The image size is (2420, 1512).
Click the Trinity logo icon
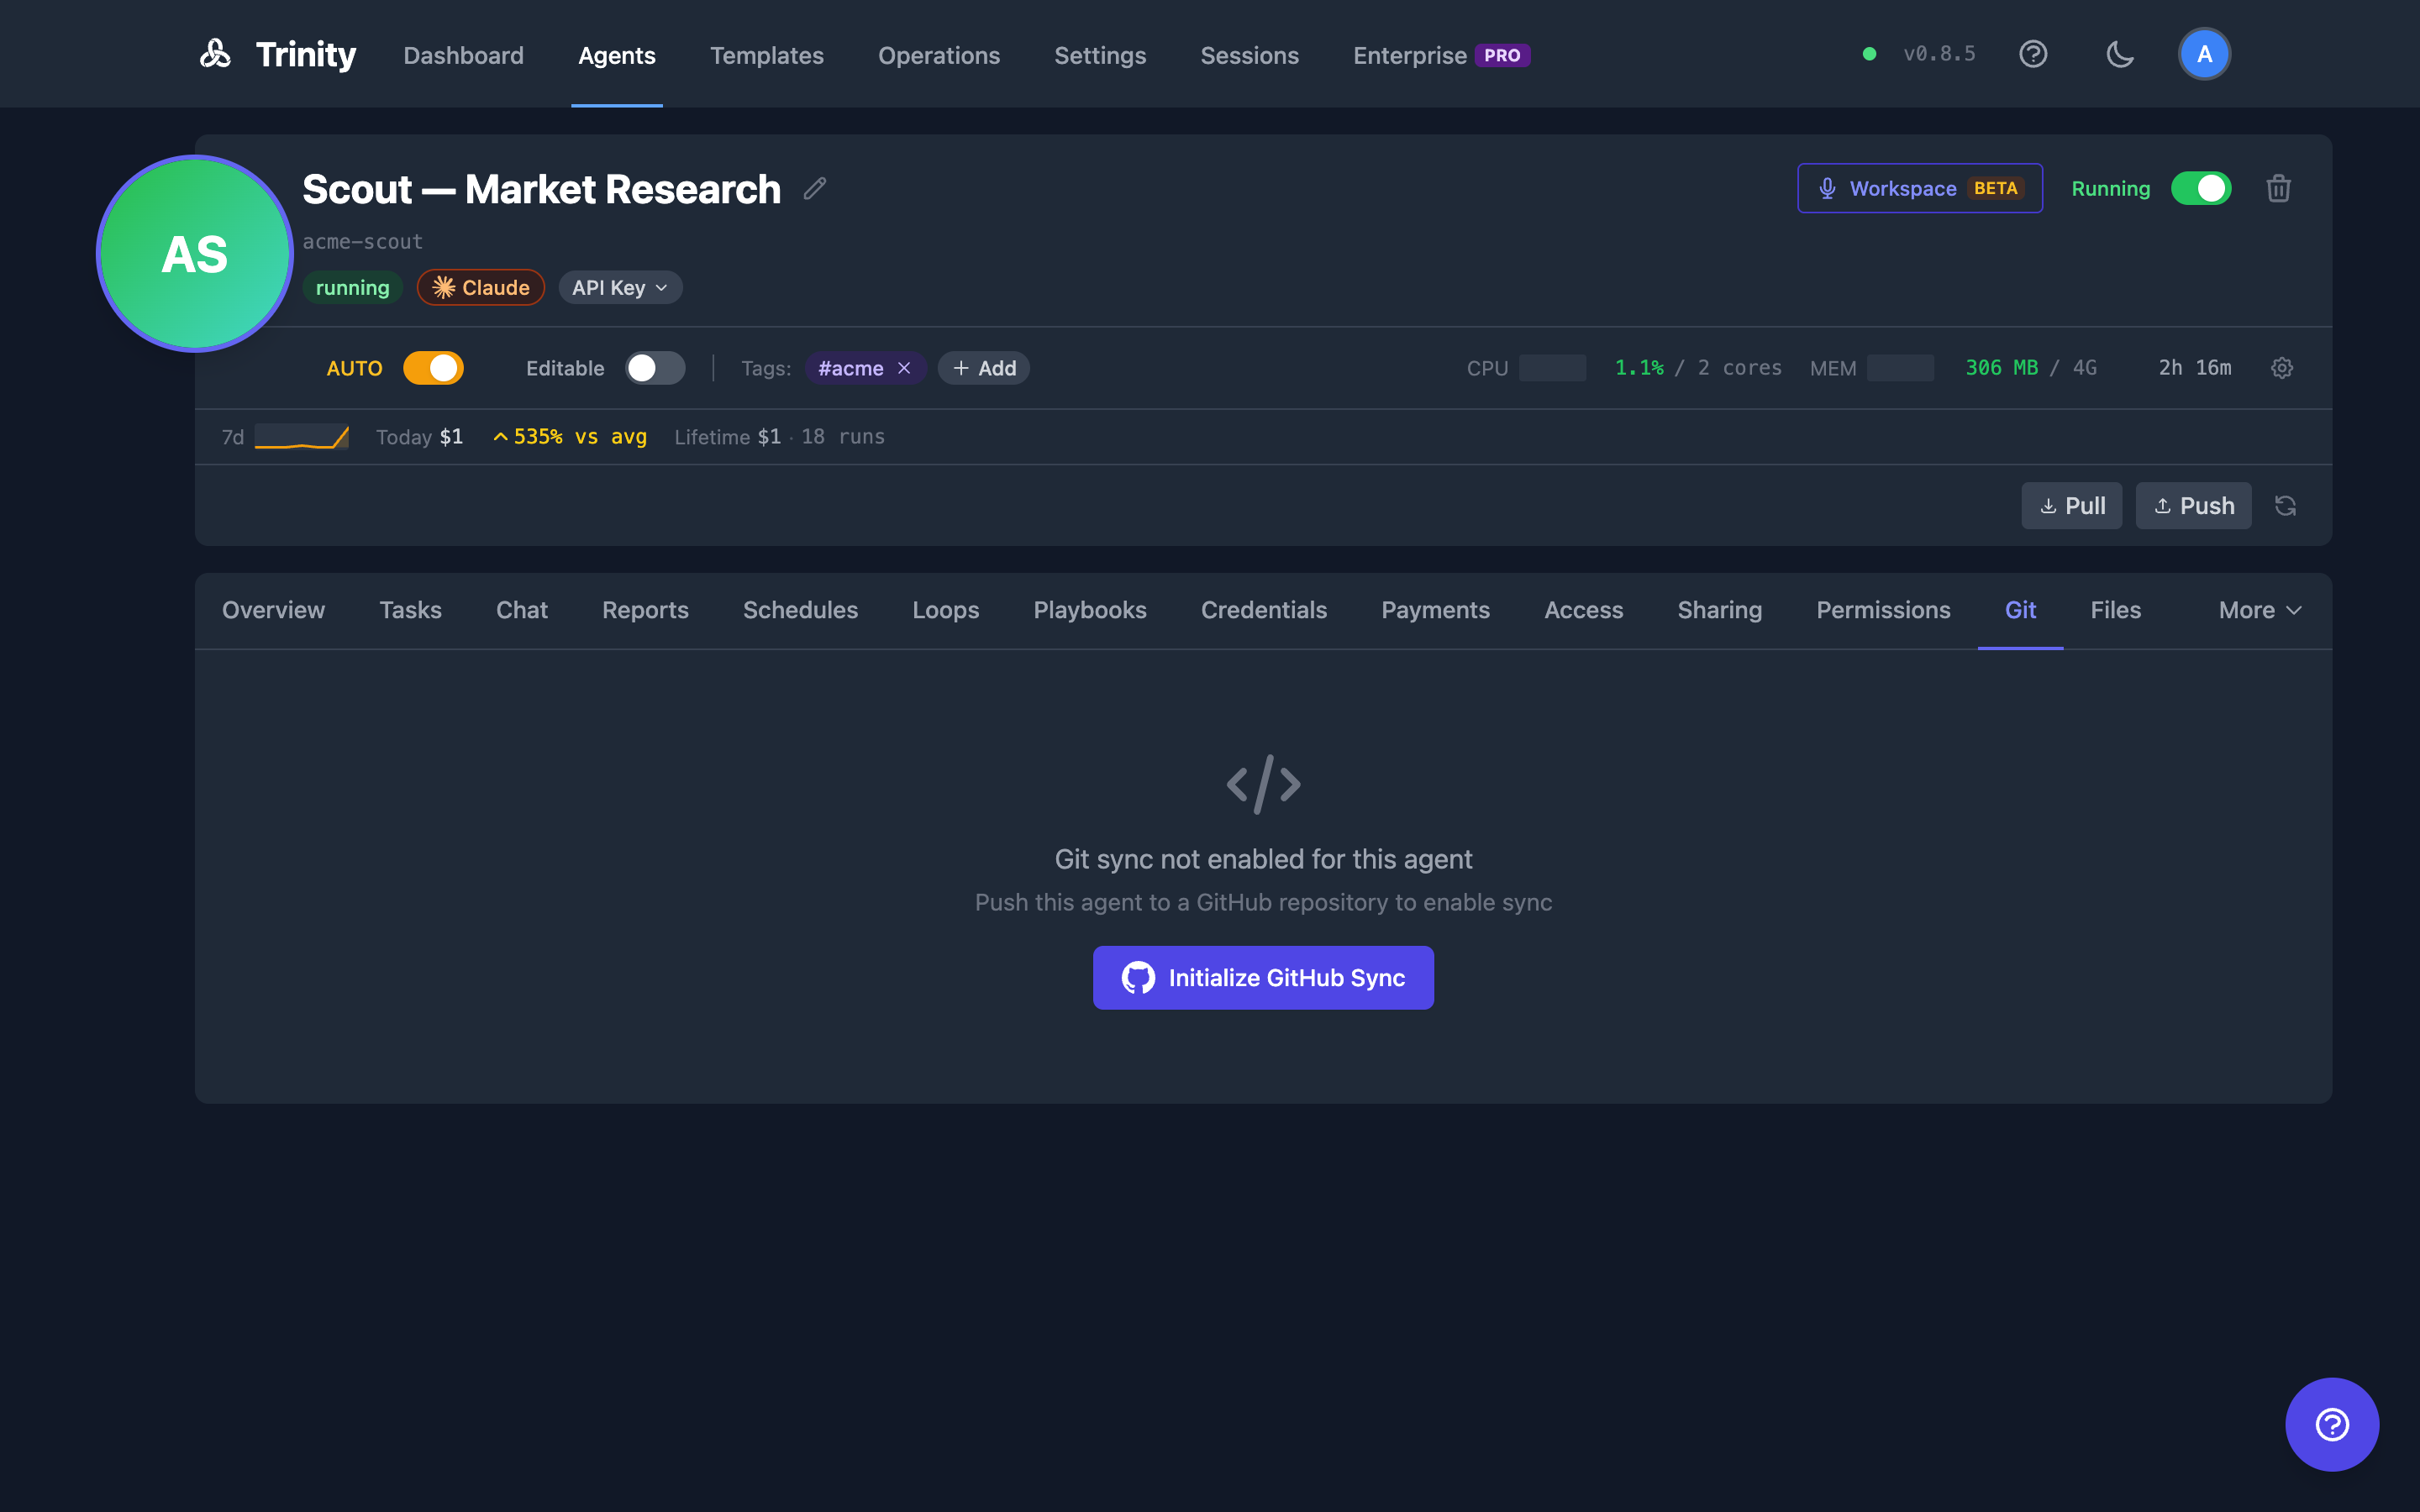[x=215, y=53]
